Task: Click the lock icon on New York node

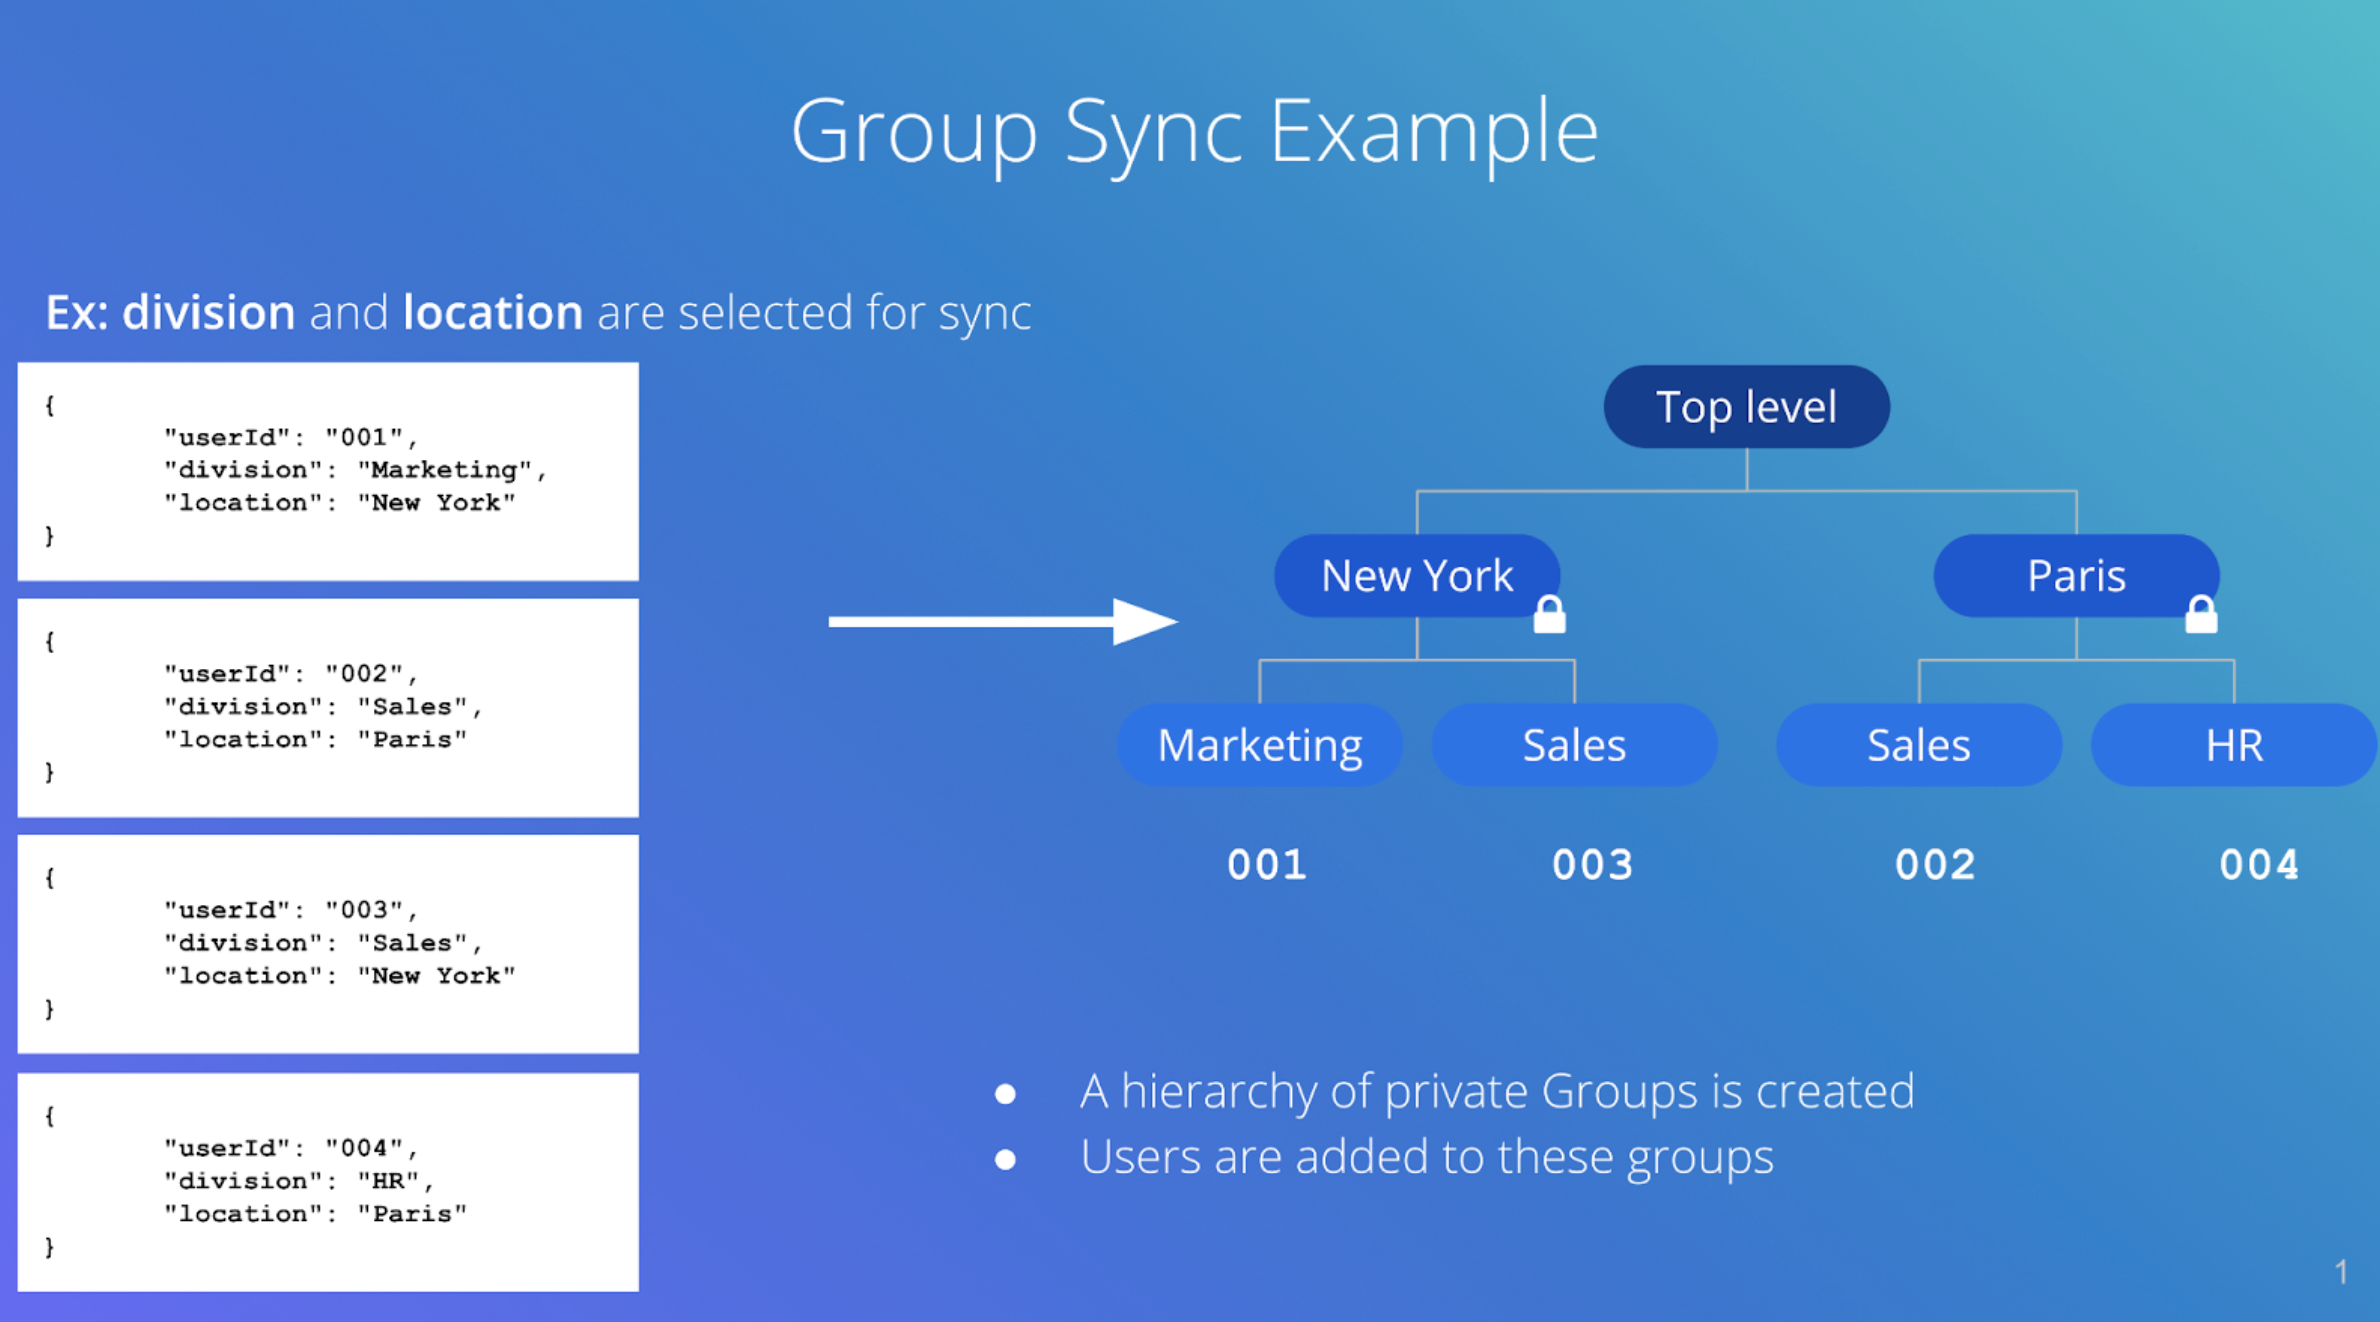Action: tap(1549, 615)
